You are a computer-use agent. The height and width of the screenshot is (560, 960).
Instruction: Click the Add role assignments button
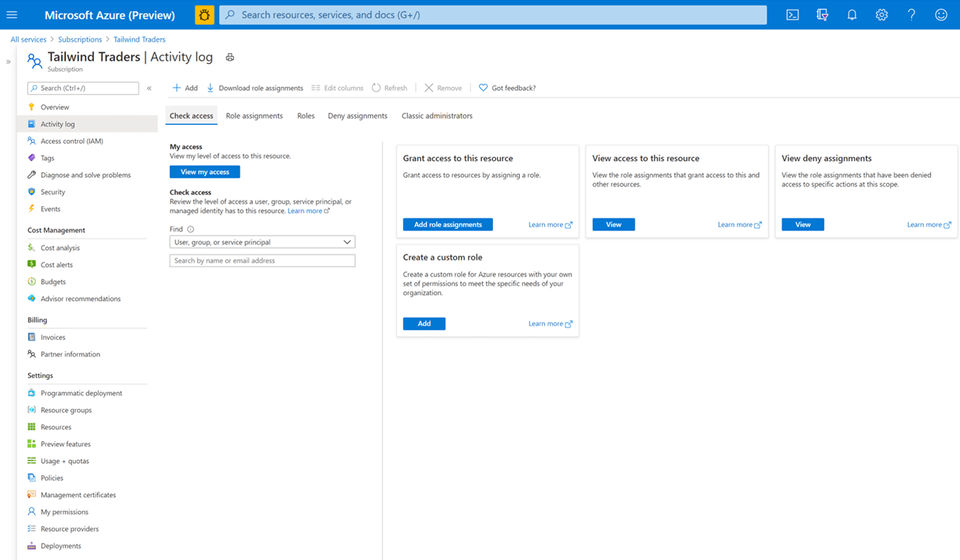pos(448,225)
